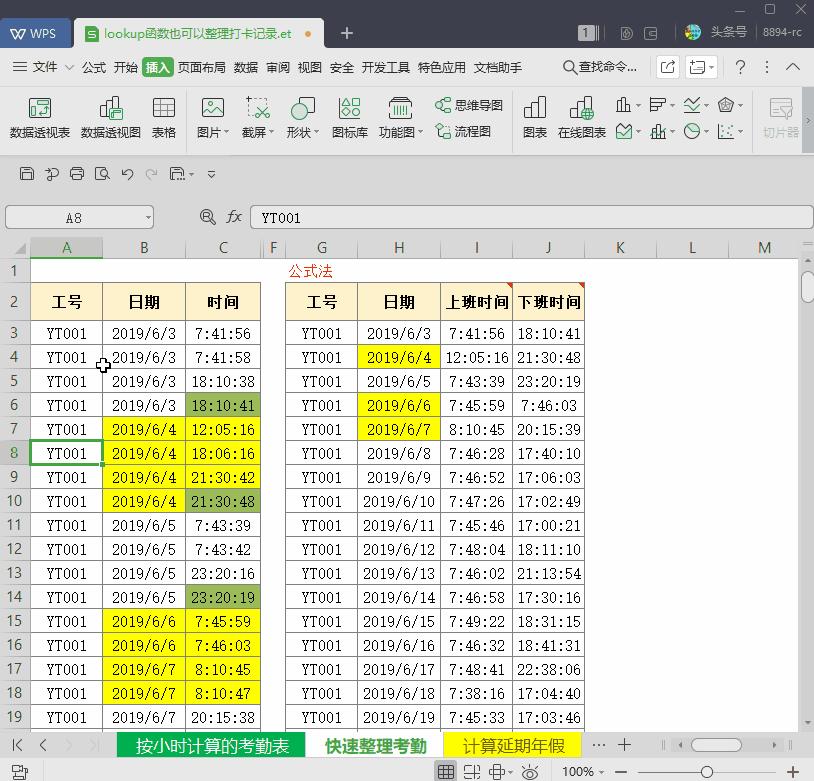
Task: Open the screenshot (截屏) tool
Action: (257, 118)
